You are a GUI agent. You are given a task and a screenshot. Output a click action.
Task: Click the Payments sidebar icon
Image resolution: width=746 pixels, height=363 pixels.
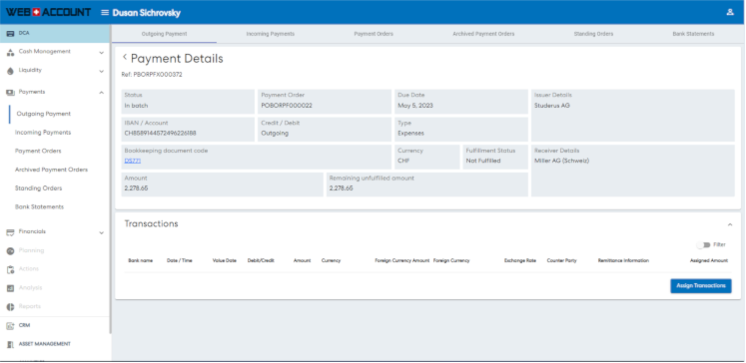10,92
